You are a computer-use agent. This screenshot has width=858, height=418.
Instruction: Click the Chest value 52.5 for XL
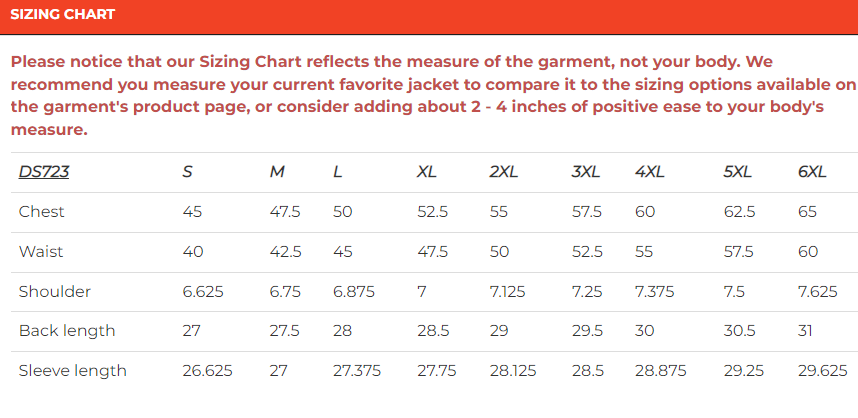click(432, 211)
